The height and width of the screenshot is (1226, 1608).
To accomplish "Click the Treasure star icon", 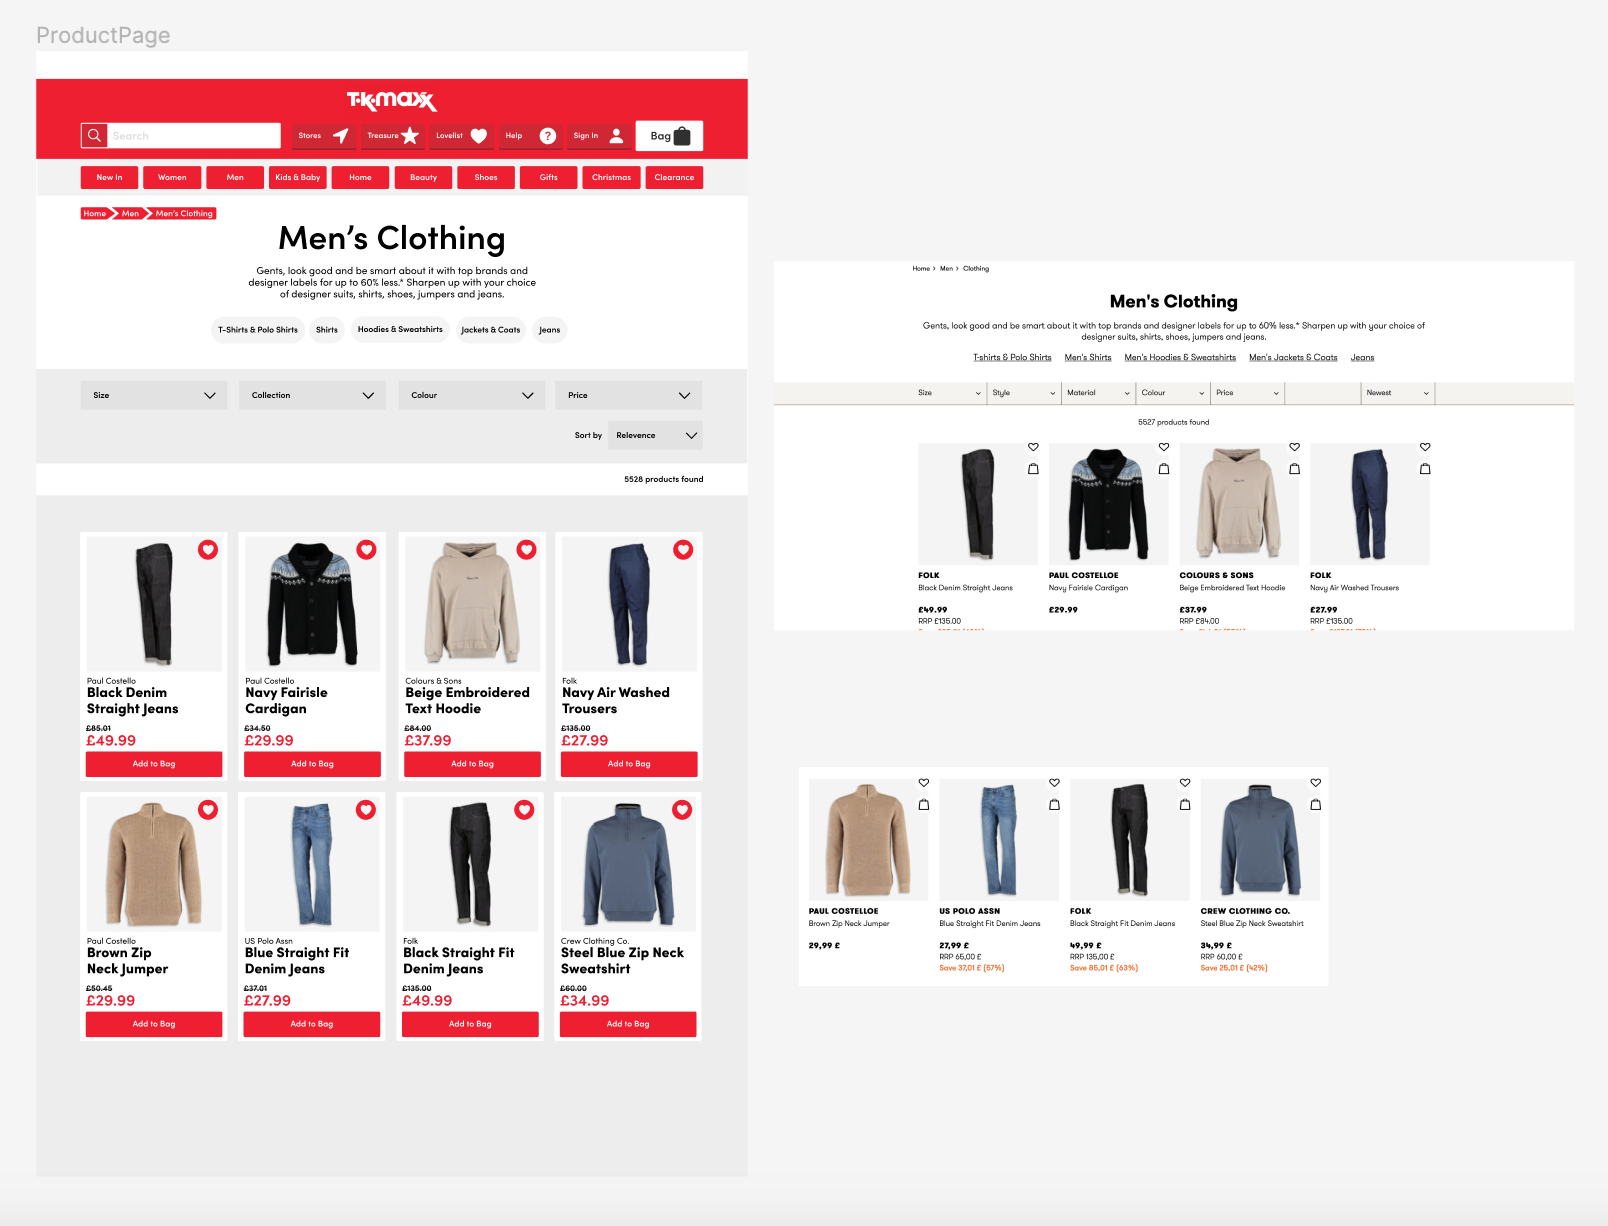I will [410, 135].
